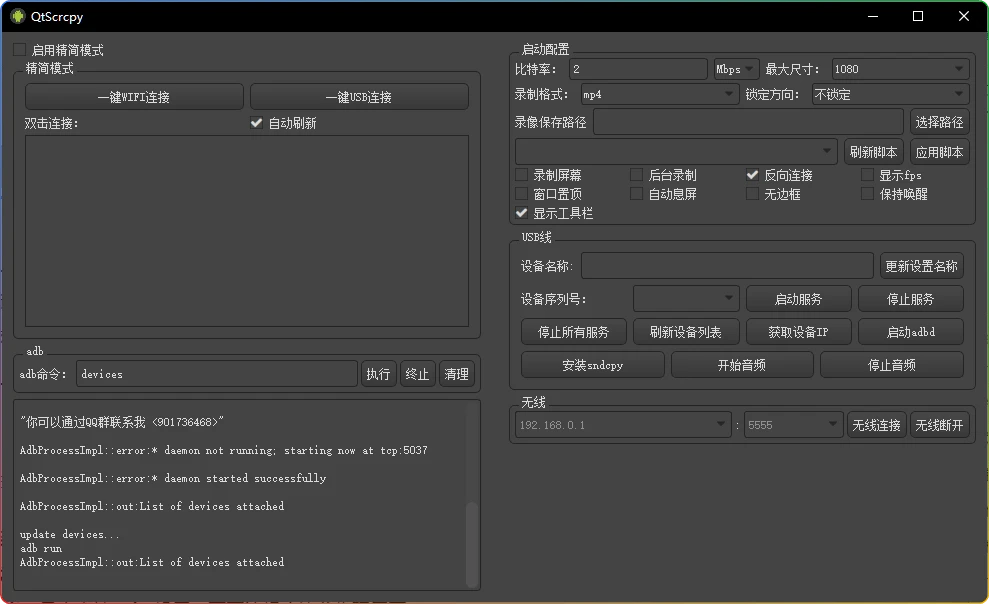Open the 设备序列号 device serial dropdown
The width and height of the screenshot is (989, 604).
686,298
